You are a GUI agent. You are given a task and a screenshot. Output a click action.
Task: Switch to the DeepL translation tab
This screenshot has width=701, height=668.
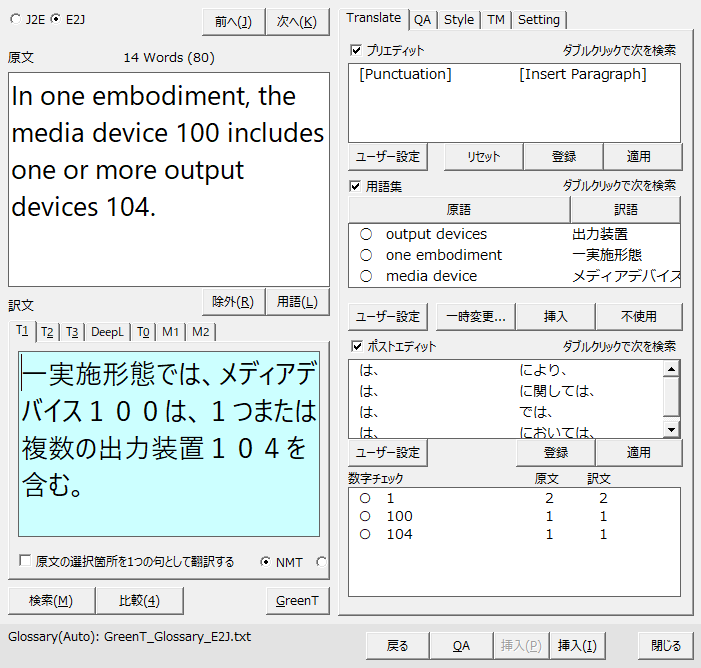pos(108,332)
